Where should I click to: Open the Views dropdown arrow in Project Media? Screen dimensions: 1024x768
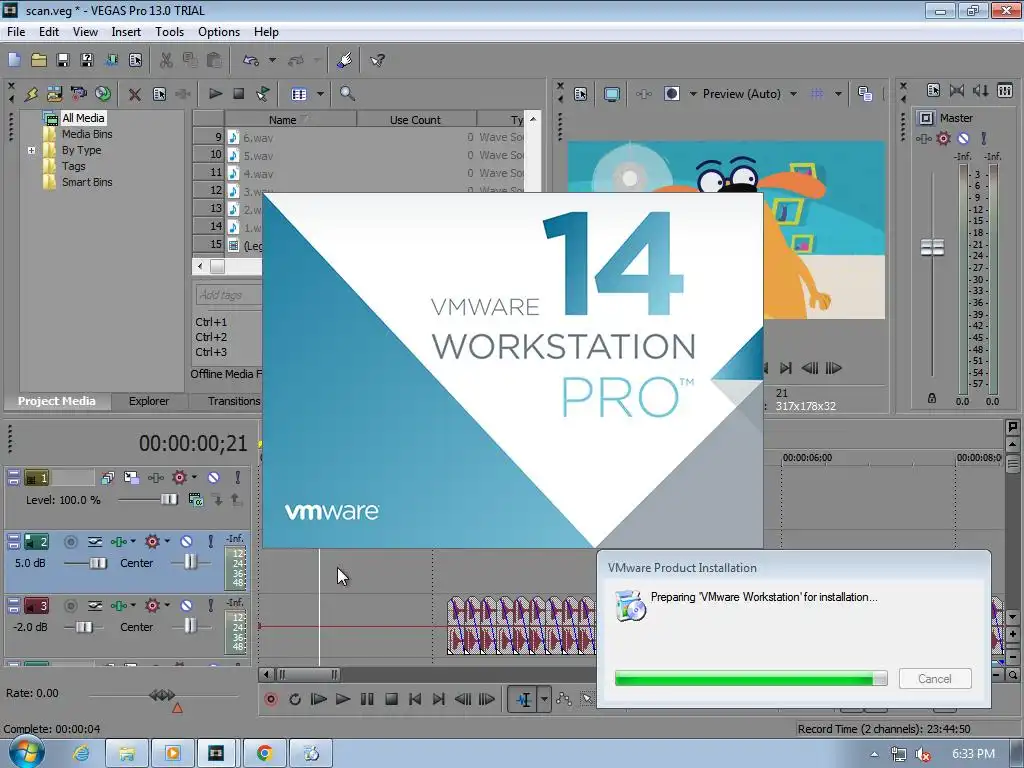tap(320, 94)
